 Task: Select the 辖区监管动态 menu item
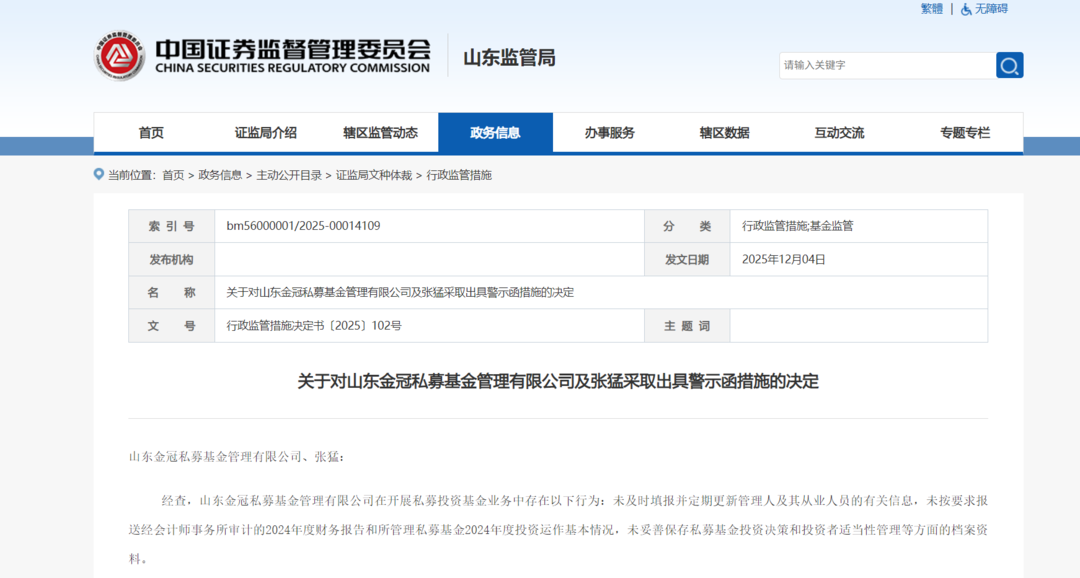click(x=380, y=133)
